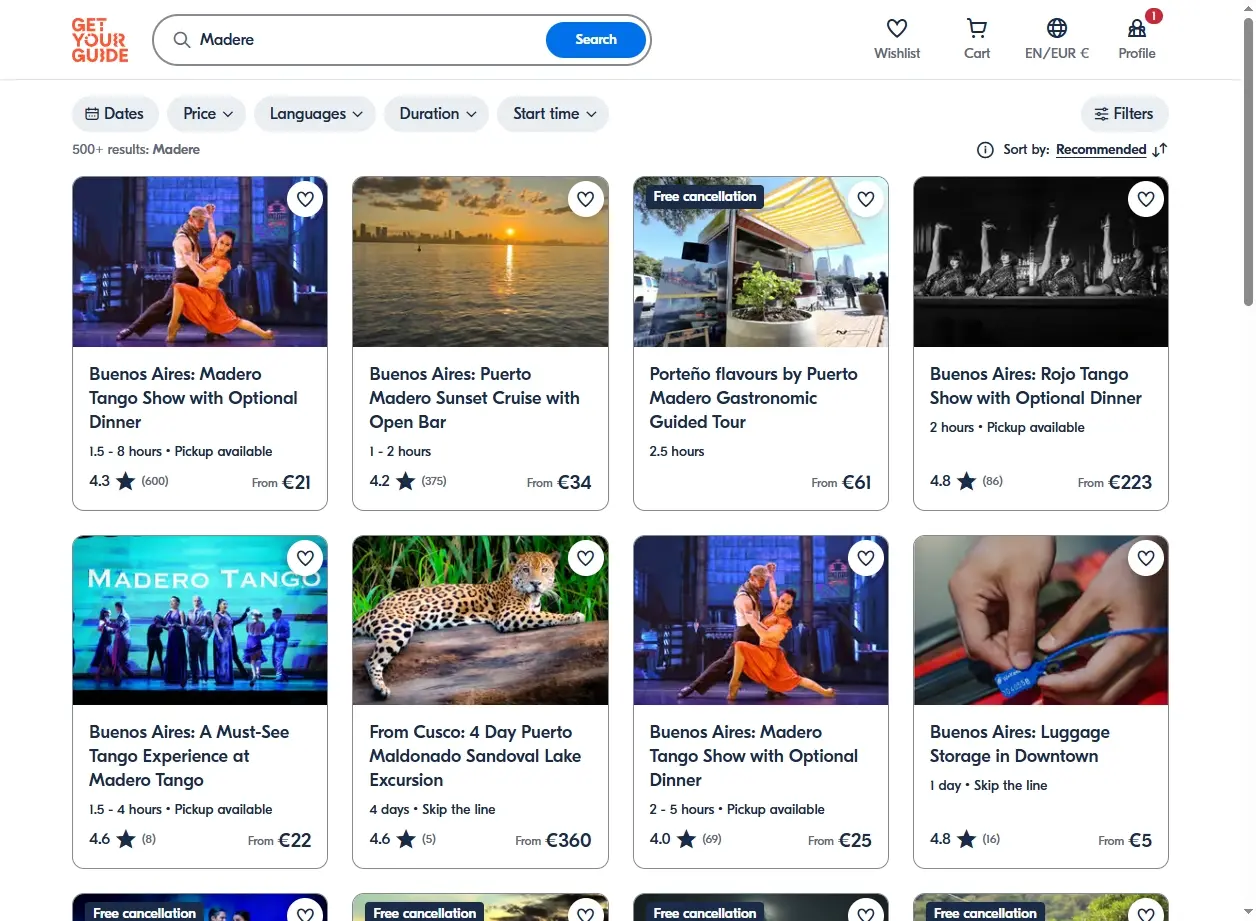
Task: Click the sort order arrows icon
Action: [1160, 150]
